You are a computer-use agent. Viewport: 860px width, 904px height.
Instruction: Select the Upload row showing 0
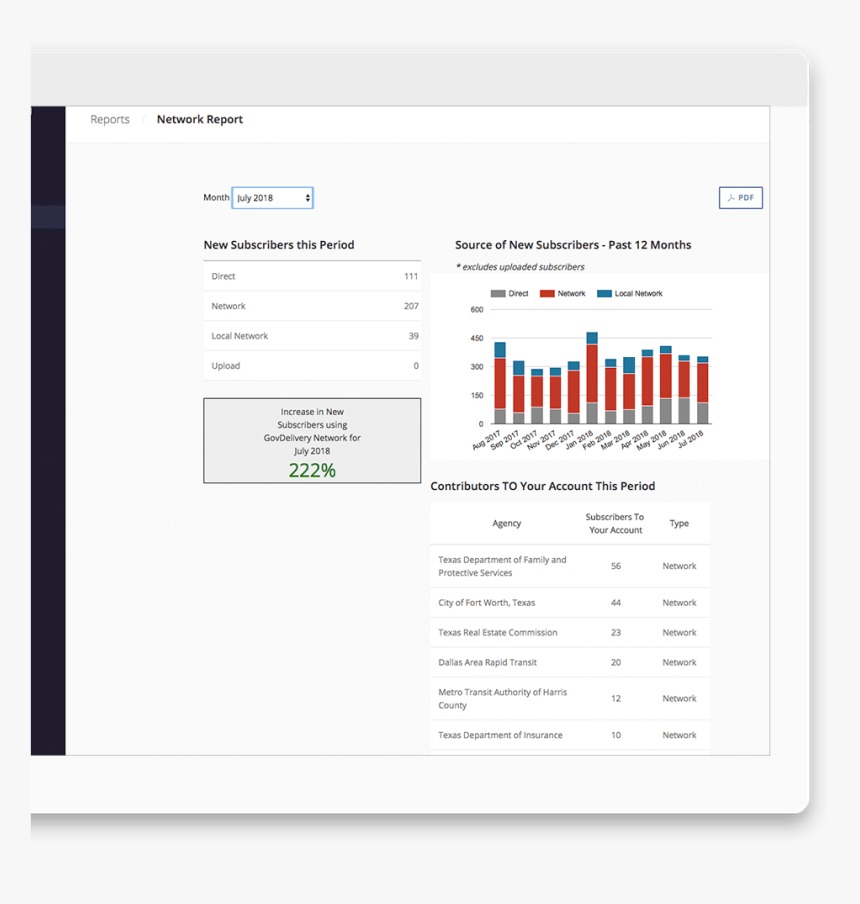pos(312,366)
